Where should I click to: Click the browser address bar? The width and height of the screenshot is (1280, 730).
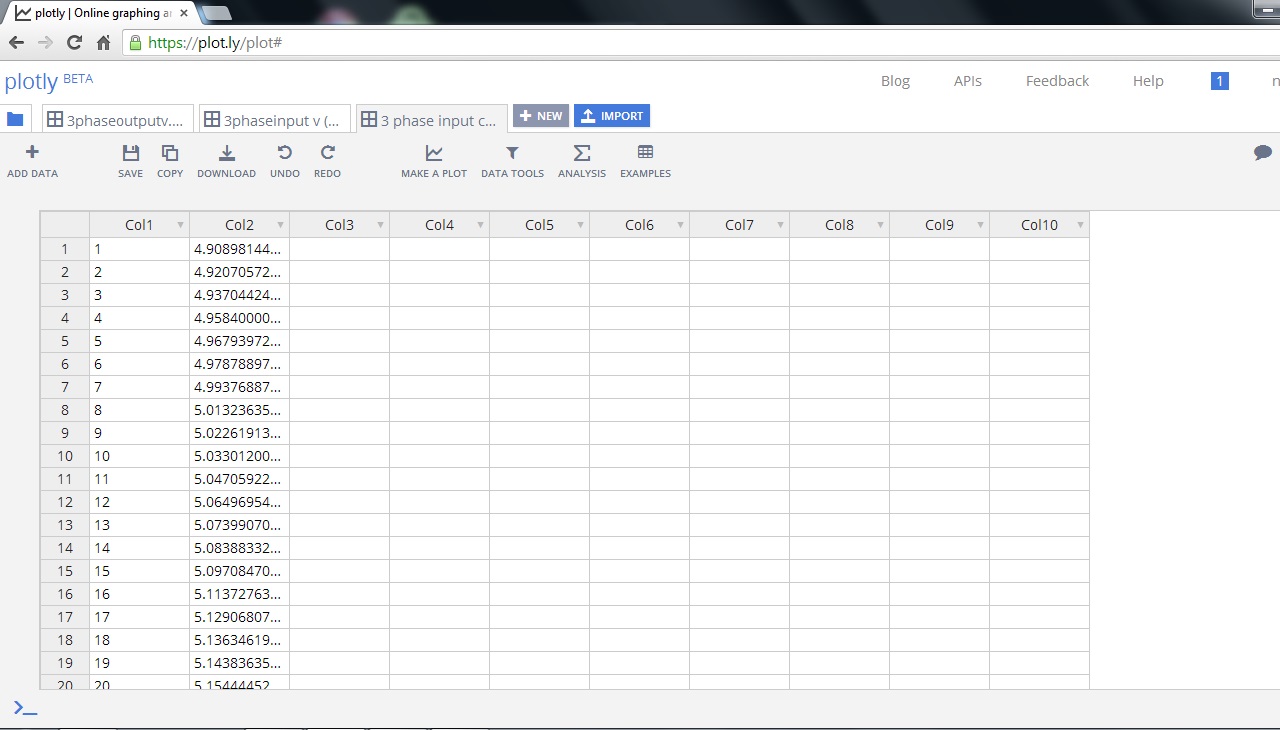tap(700, 43)
